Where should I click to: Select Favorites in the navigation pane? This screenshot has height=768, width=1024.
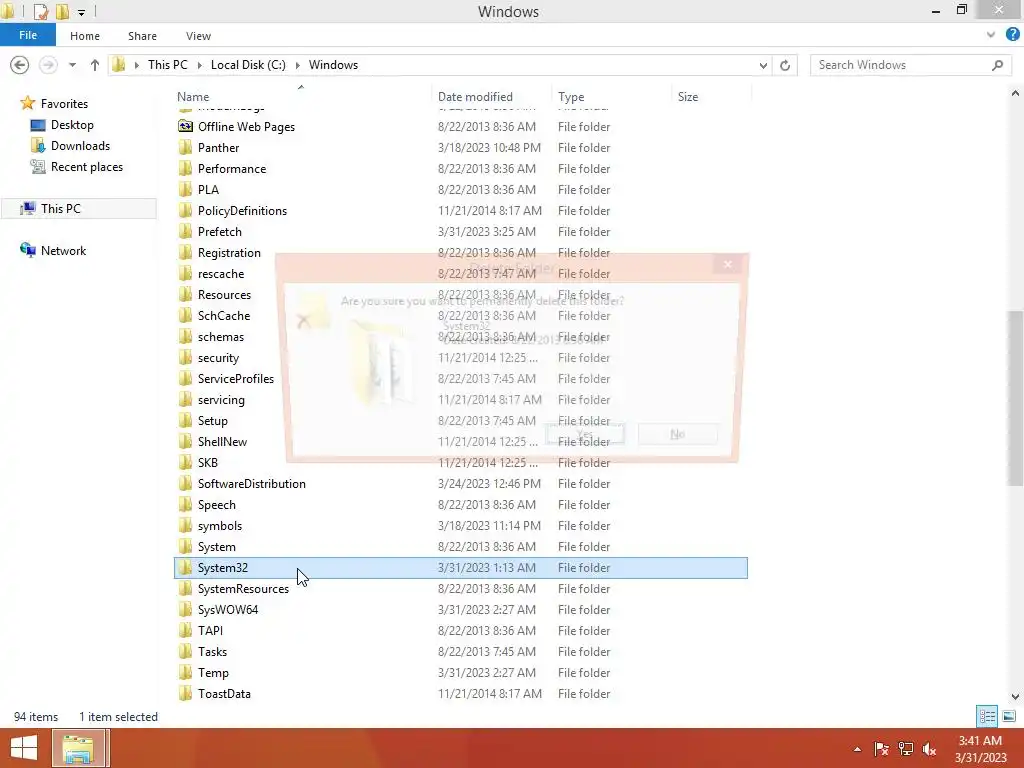tap(64, 104)
